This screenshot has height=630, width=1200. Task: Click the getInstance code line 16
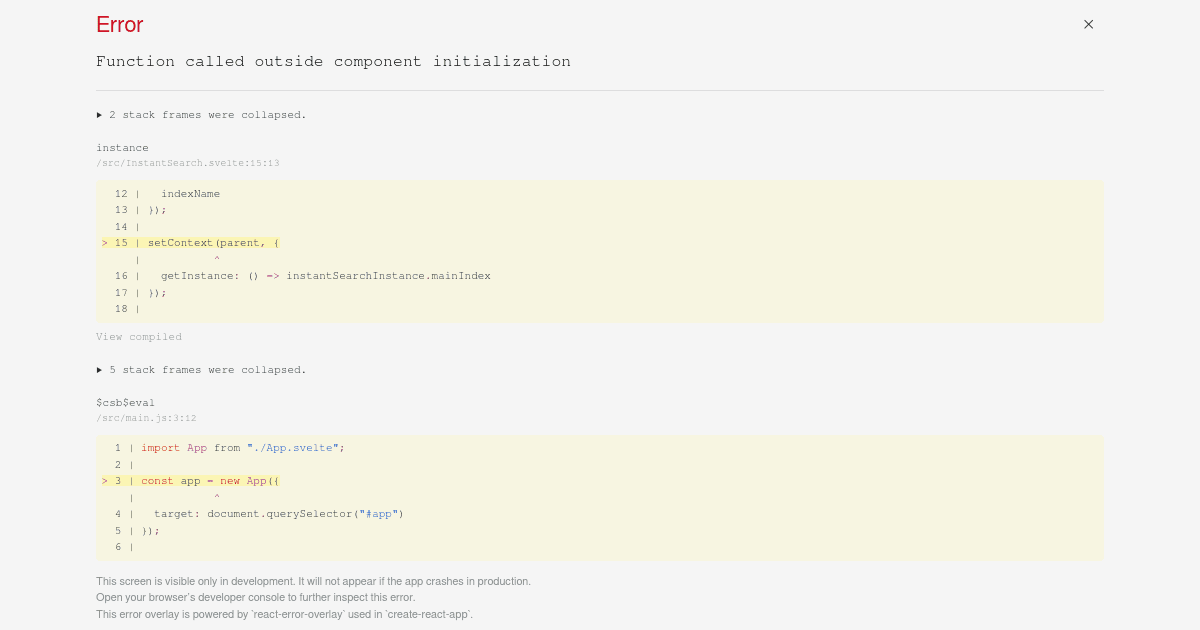tap(302, 276)
